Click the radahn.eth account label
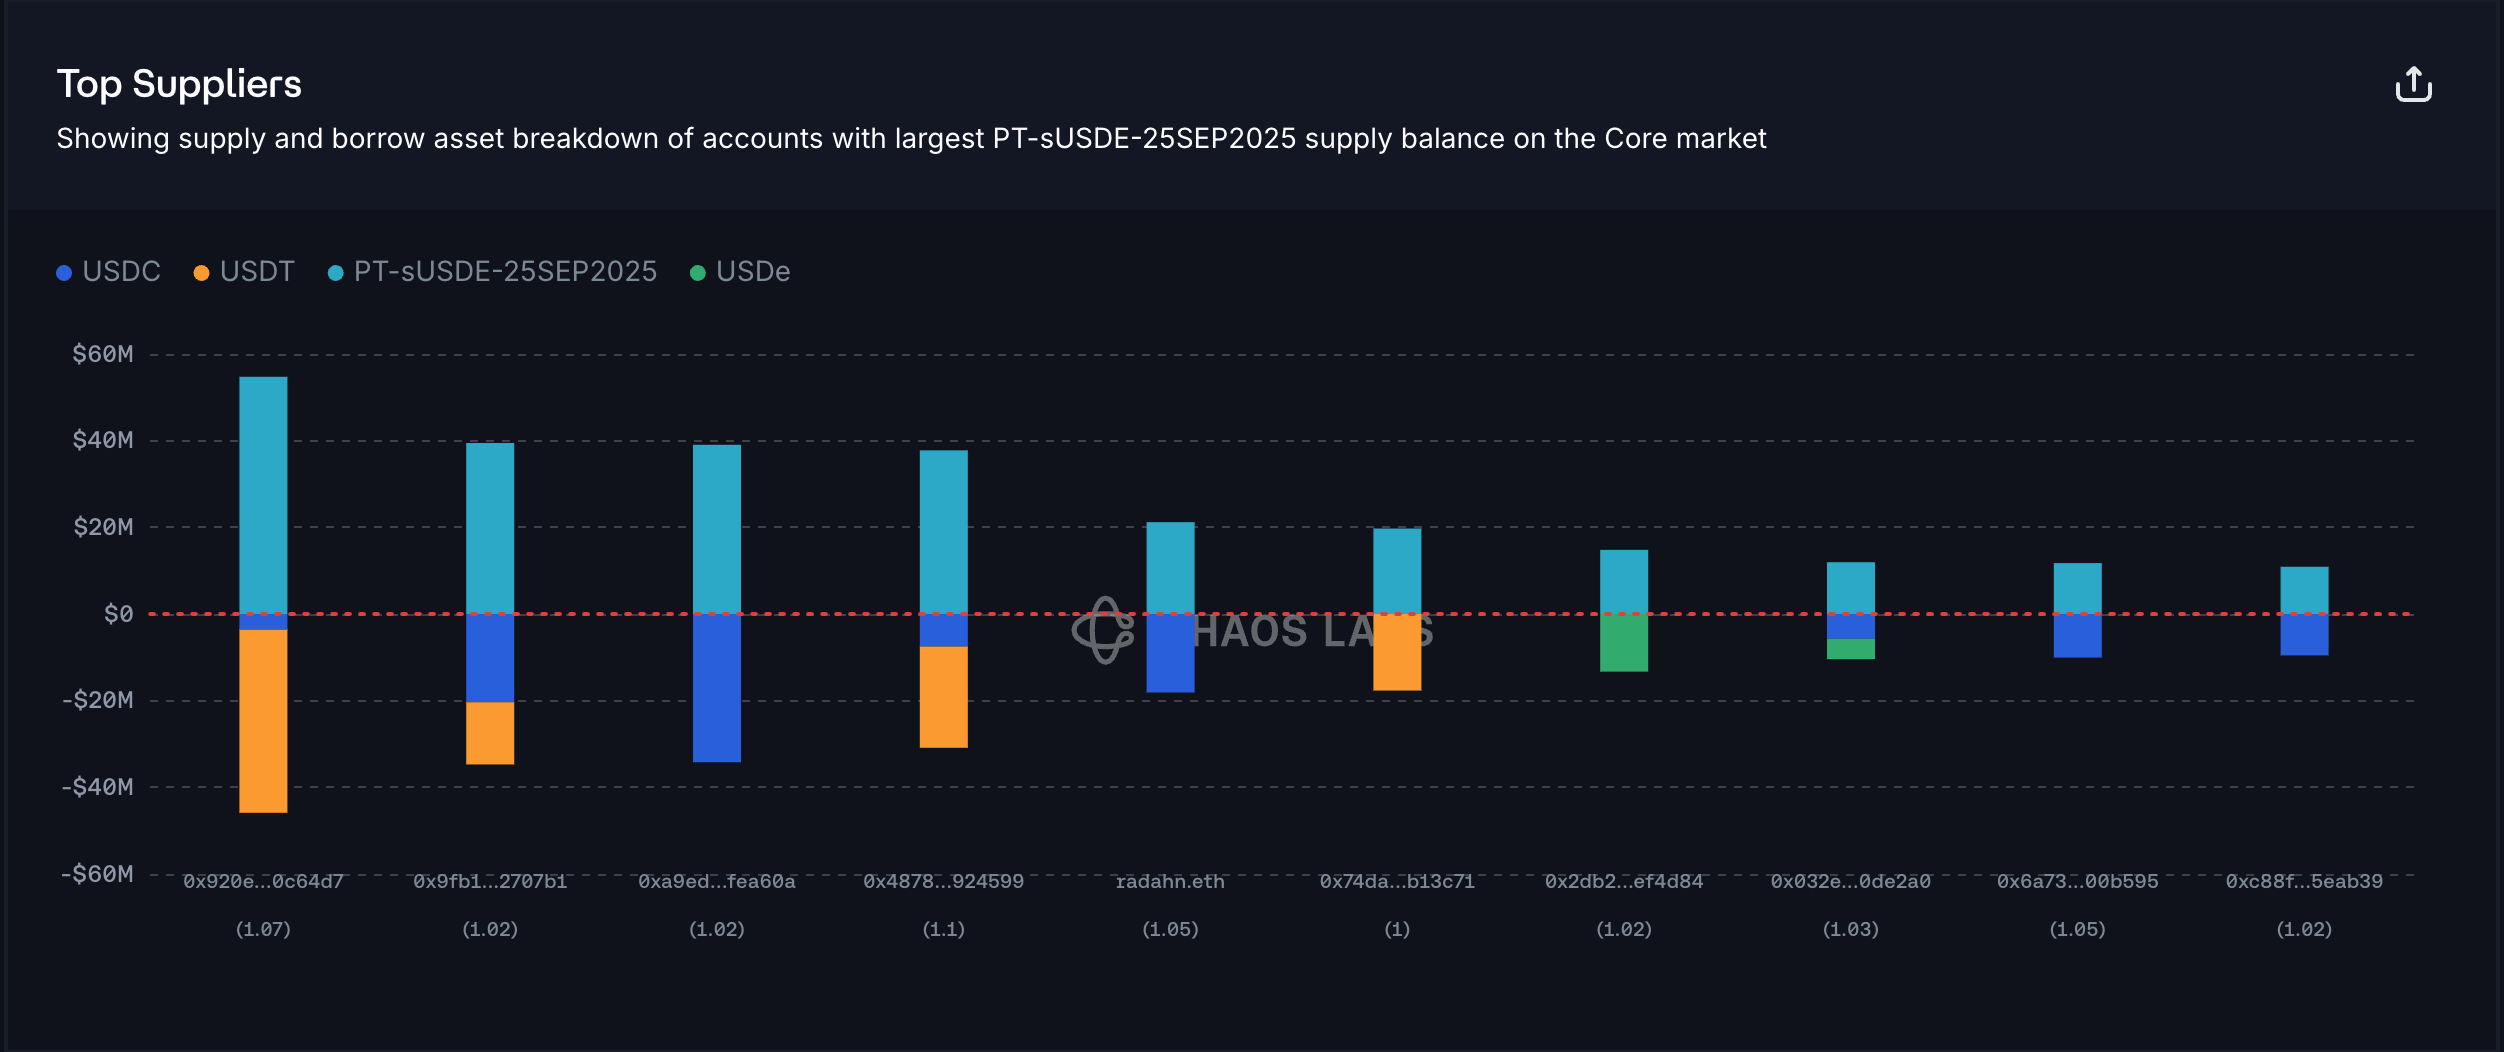 click(1170, 882)
